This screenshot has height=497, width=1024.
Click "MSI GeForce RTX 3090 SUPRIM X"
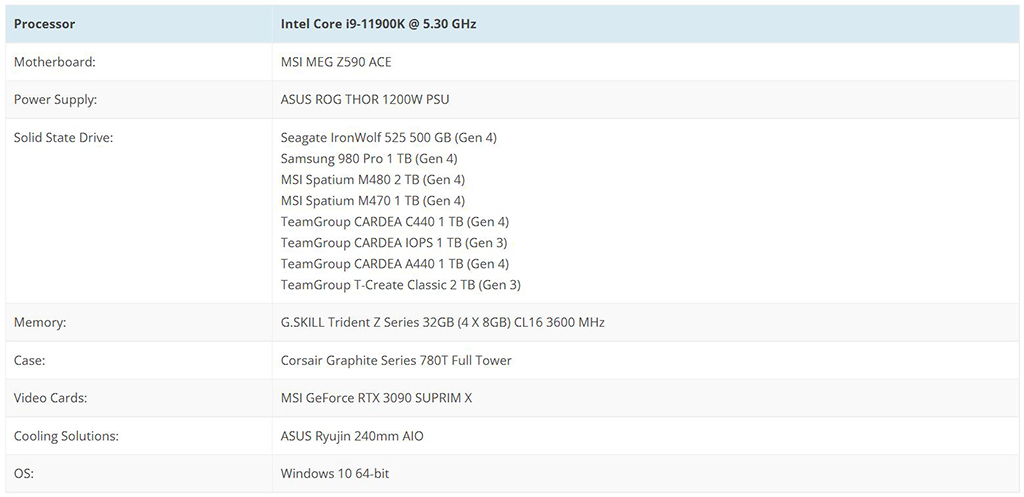(376, 398)
